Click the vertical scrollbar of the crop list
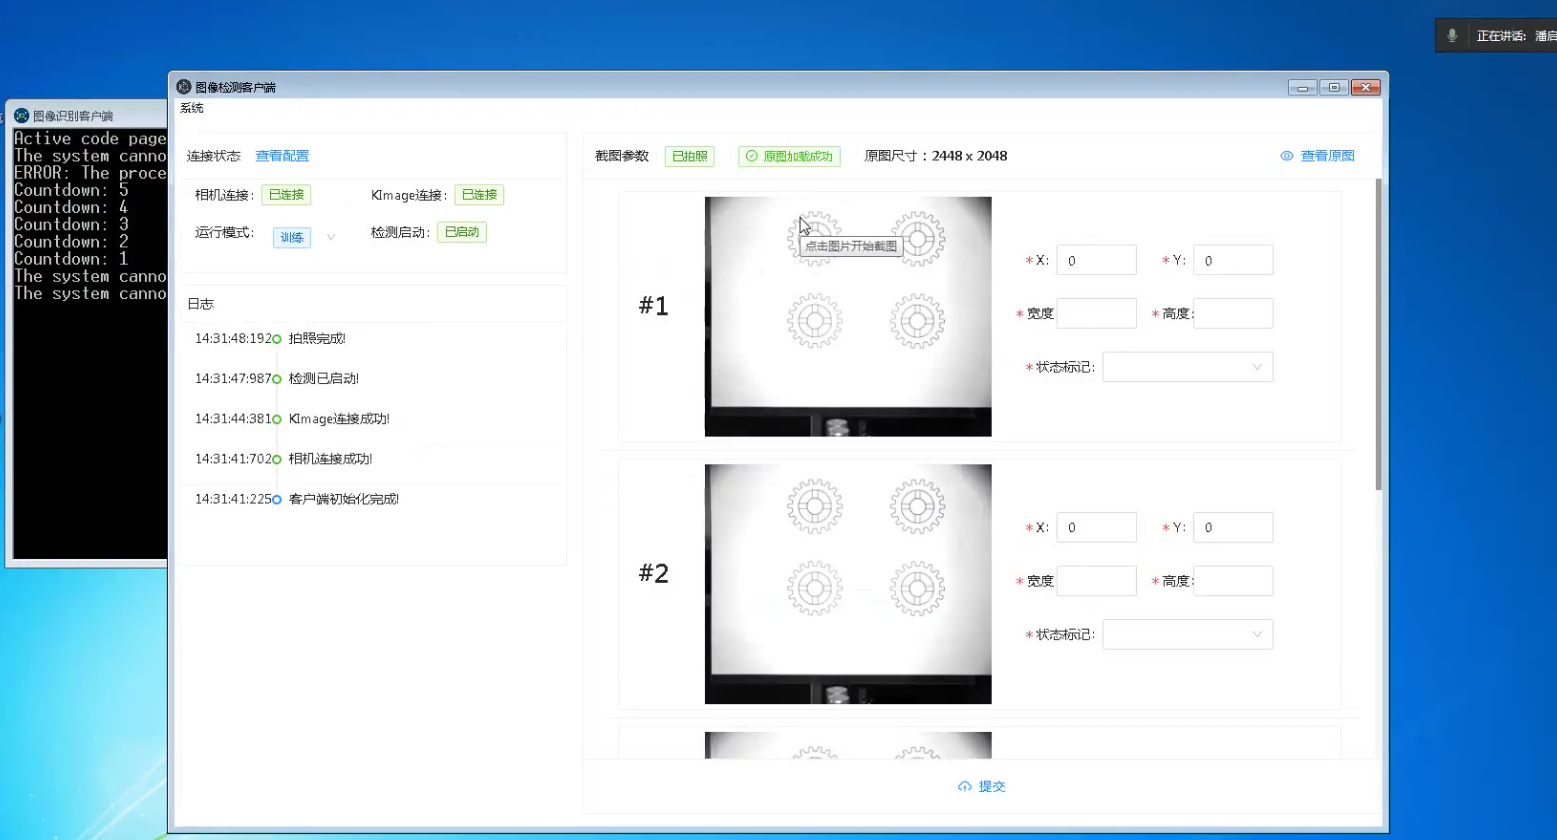 1379,334
